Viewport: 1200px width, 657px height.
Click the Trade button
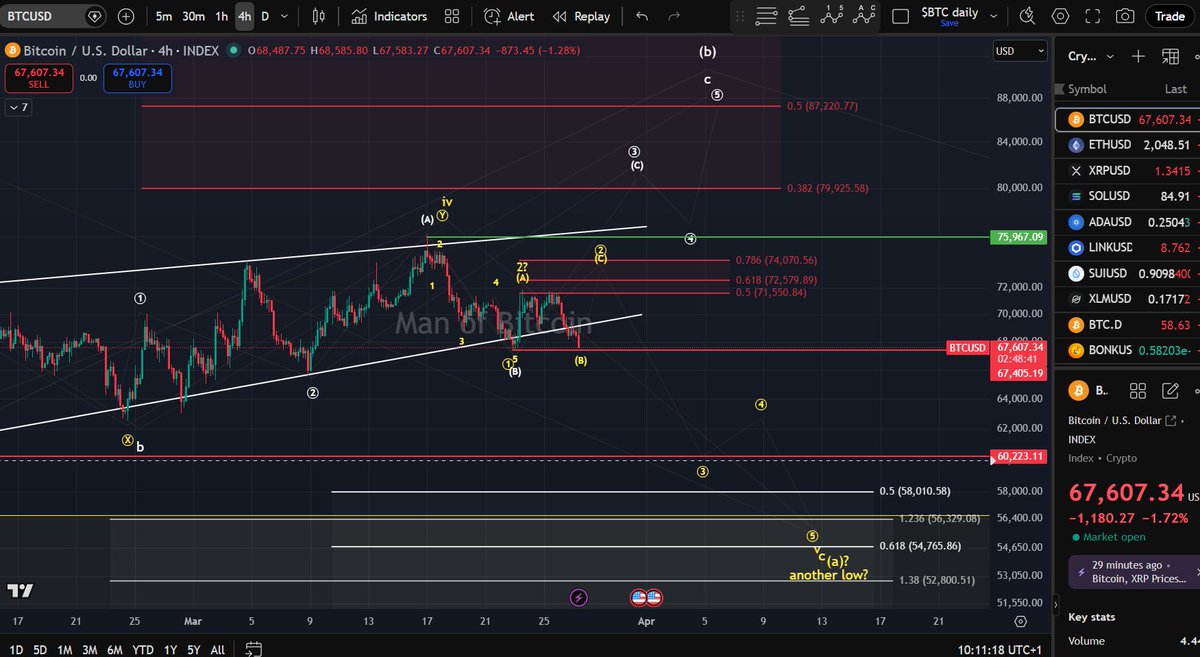click(x=1169, y=17)
